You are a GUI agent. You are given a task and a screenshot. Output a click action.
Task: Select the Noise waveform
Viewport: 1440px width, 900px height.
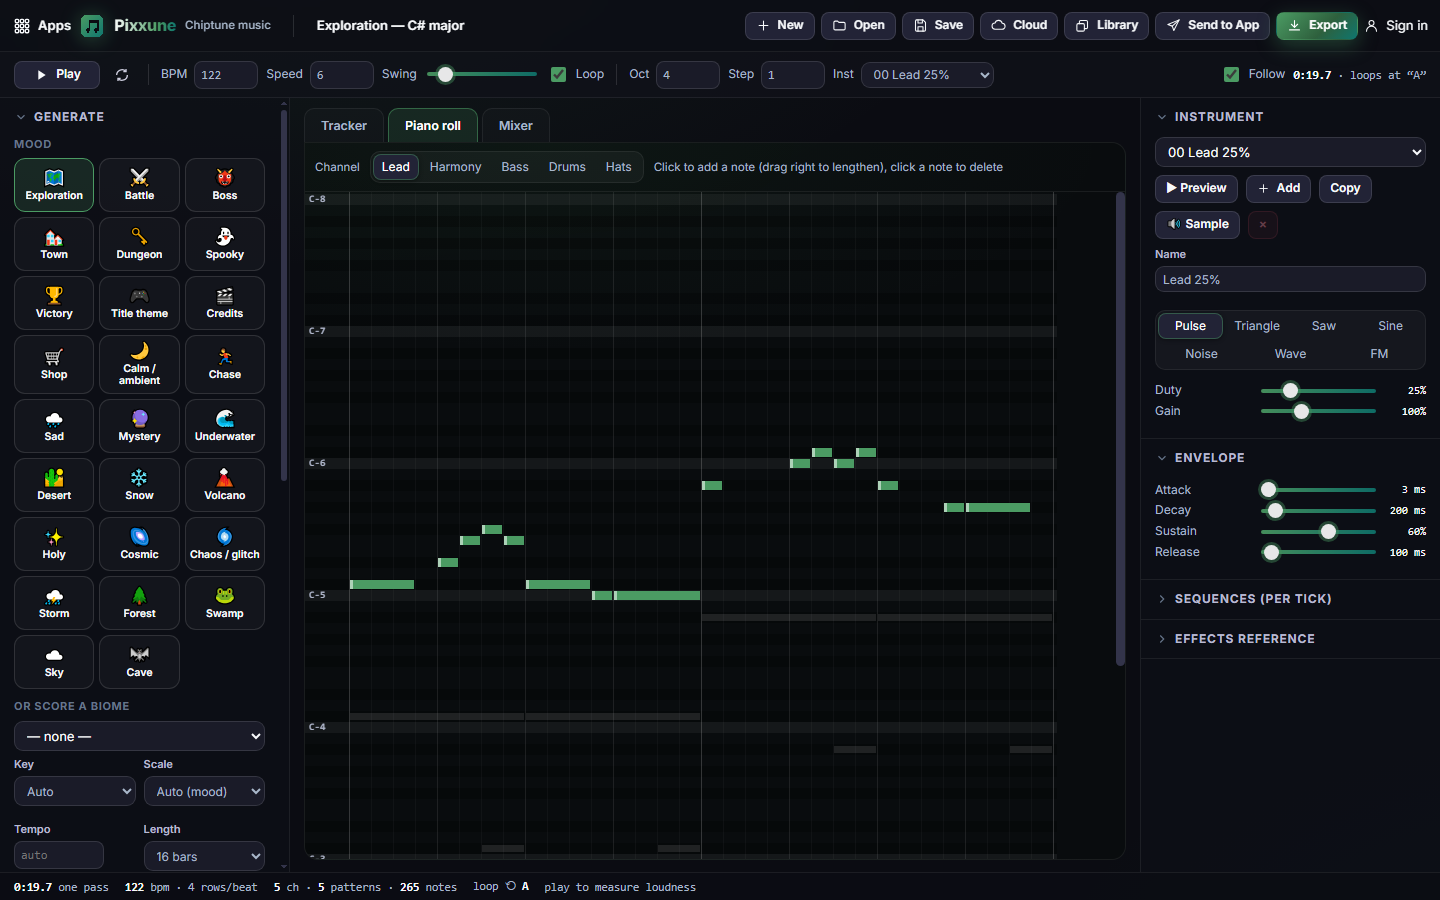[1201, 354]
